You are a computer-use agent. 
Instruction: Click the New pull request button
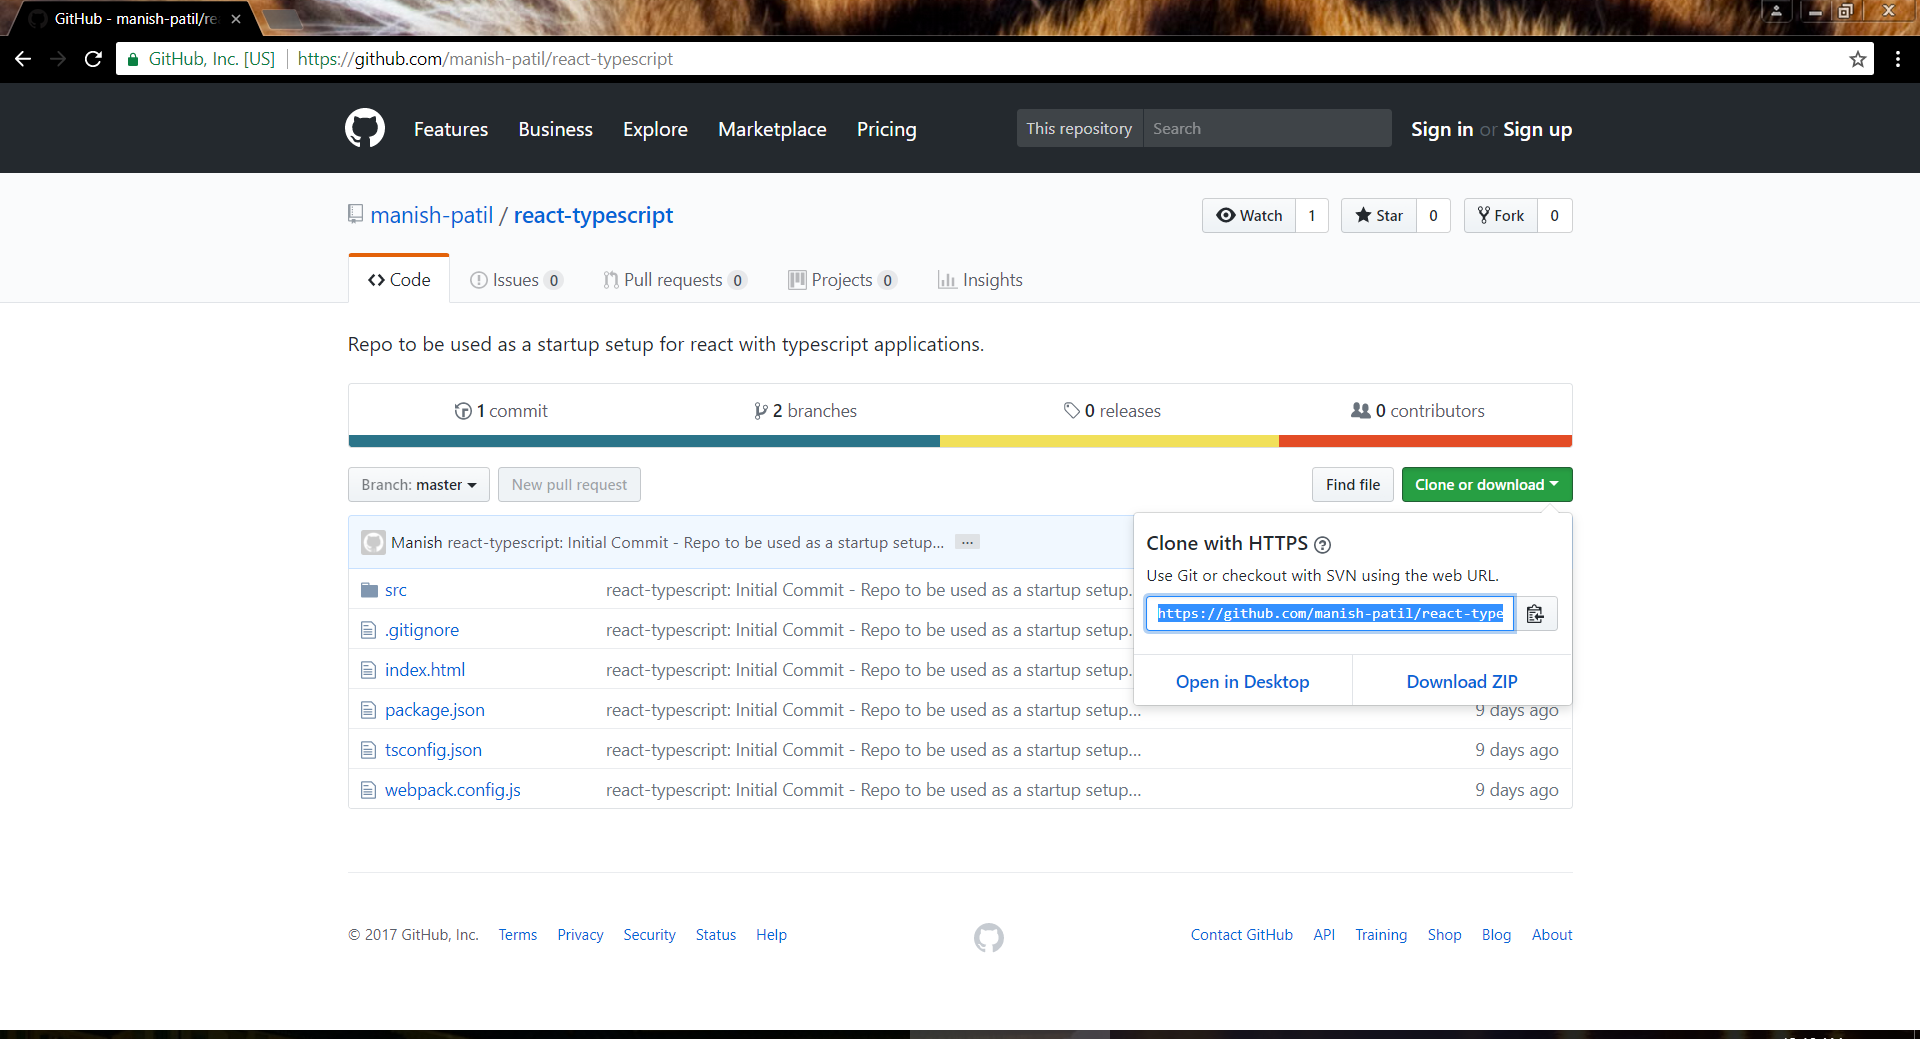(x=569, y=485)
